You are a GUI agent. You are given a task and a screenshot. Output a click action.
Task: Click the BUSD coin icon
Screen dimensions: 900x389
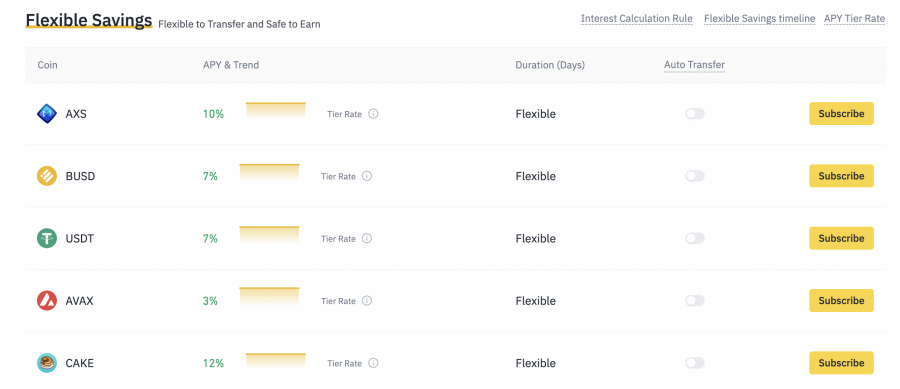click(x=47, y=176)
